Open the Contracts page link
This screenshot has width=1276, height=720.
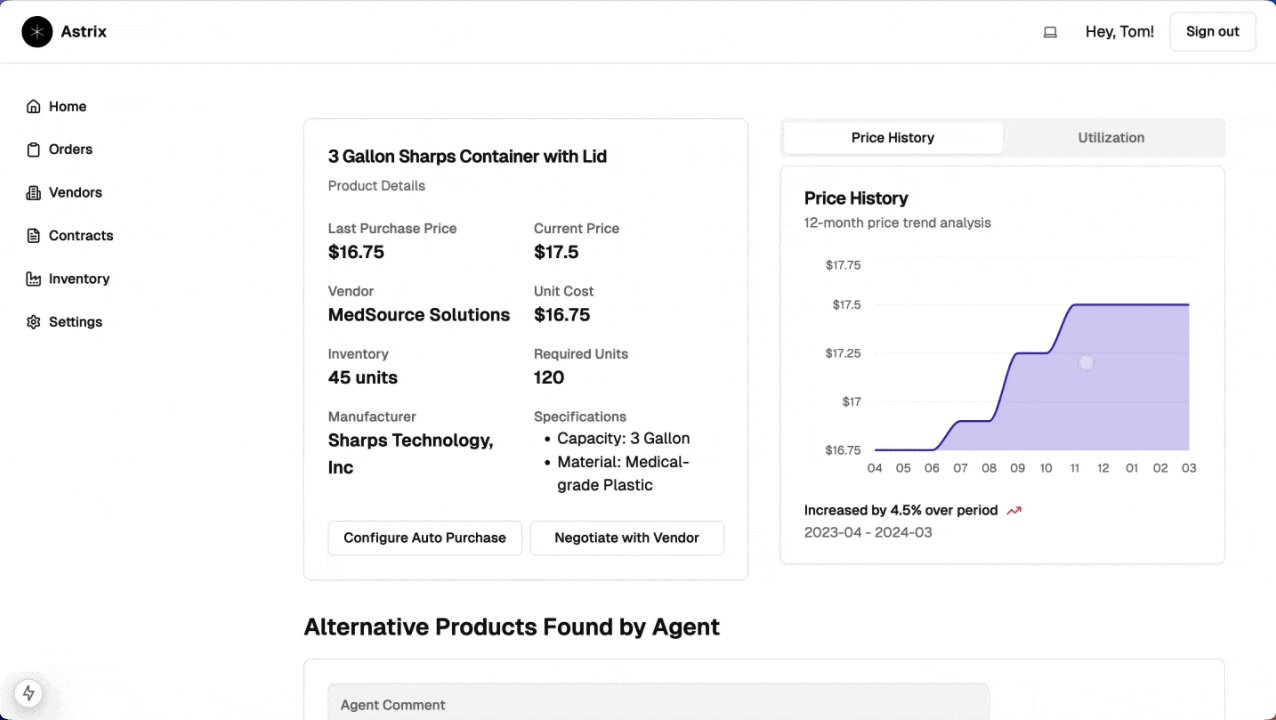(x=81, y=236)
